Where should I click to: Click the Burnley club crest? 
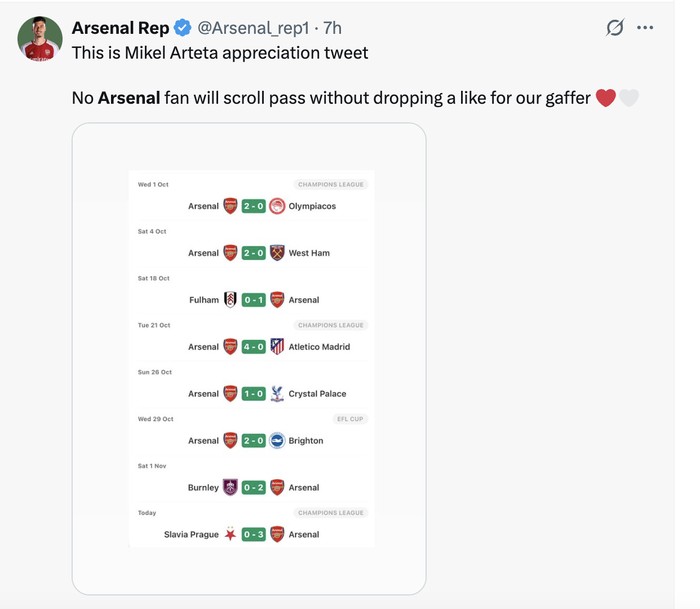coord(230,488)
